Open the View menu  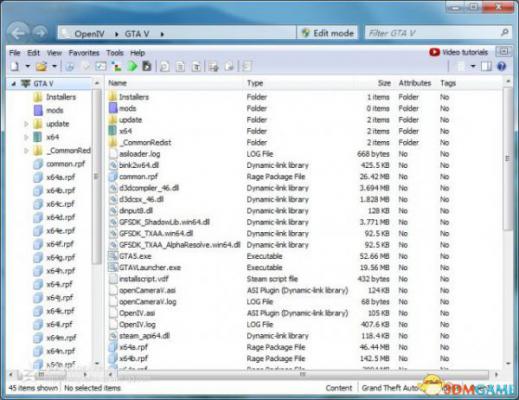pyautogui.click(x=54, y=53)
